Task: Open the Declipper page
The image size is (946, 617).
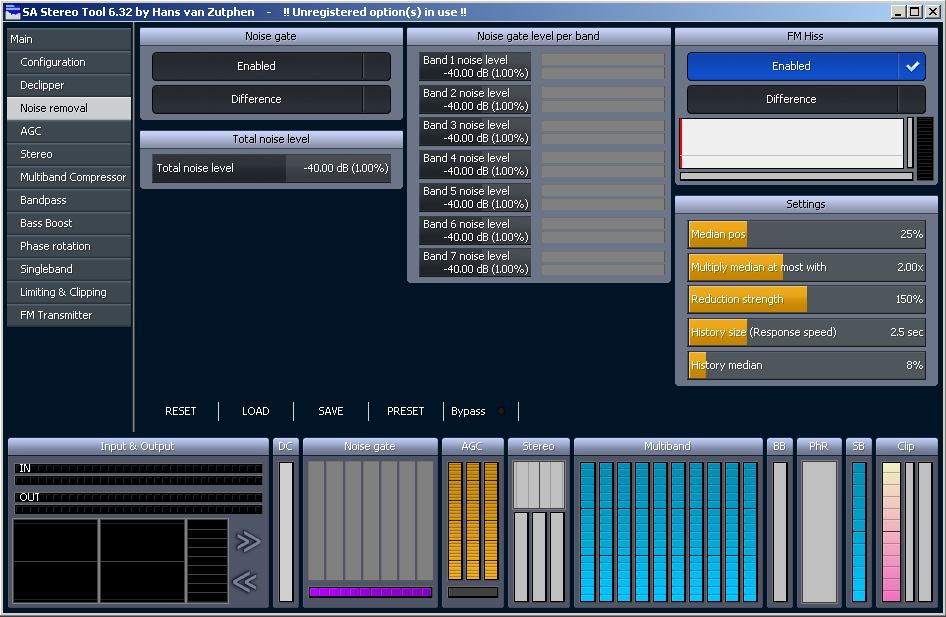Action: coord(69,85)
